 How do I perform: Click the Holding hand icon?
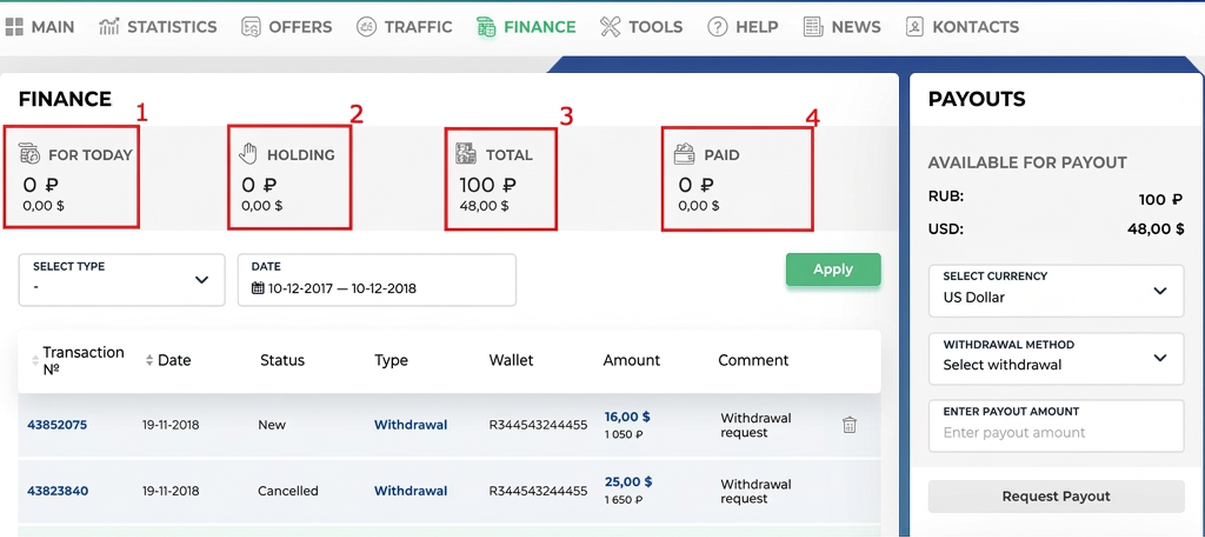tap(248, 153)
